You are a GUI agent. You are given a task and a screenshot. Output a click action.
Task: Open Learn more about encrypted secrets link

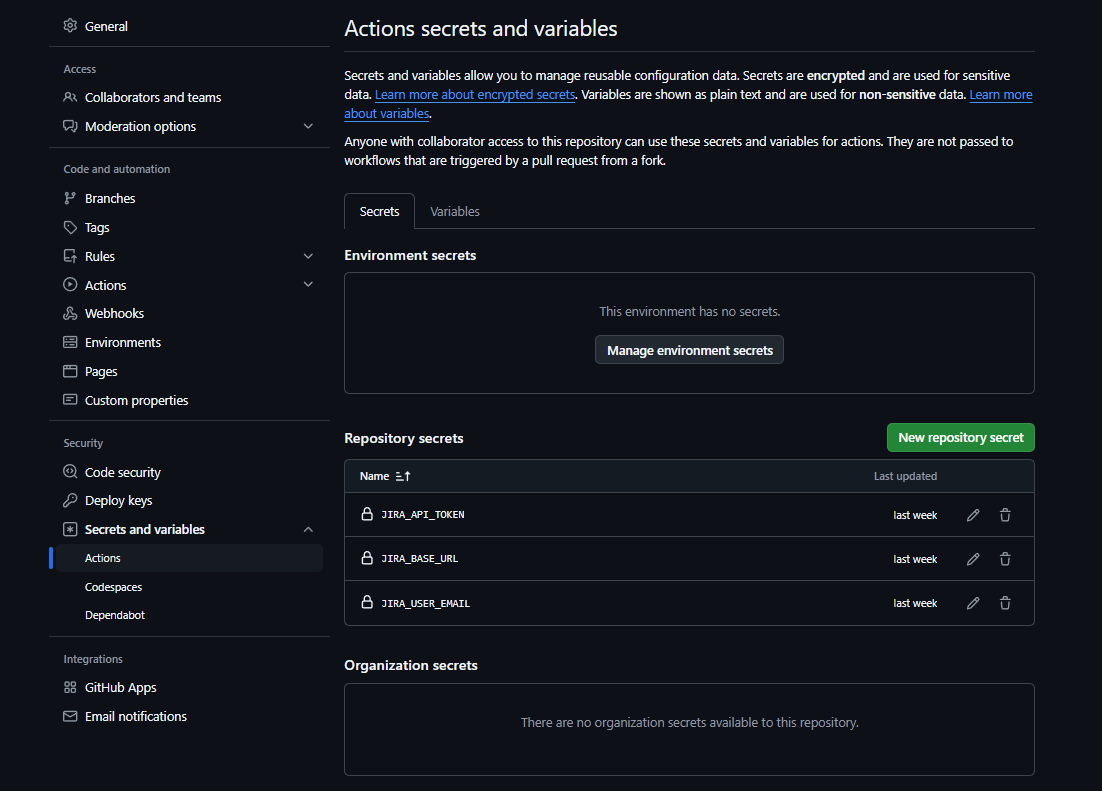475,94
